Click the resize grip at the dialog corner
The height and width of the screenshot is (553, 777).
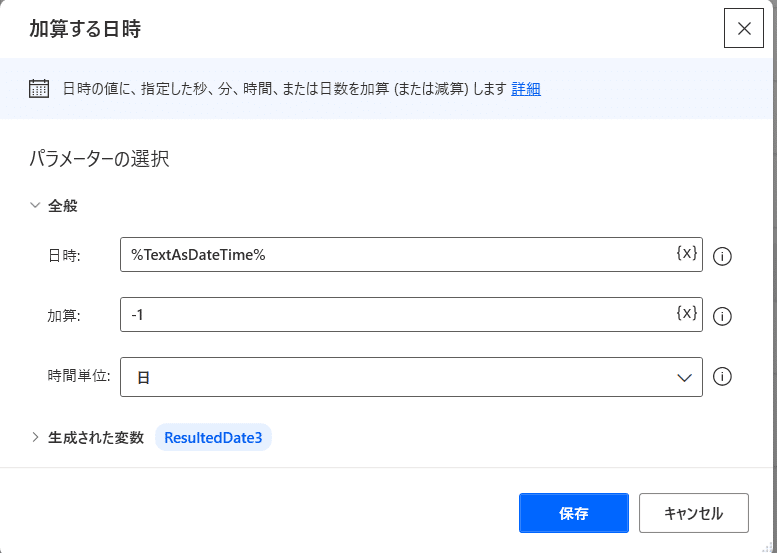coord(767,547)
